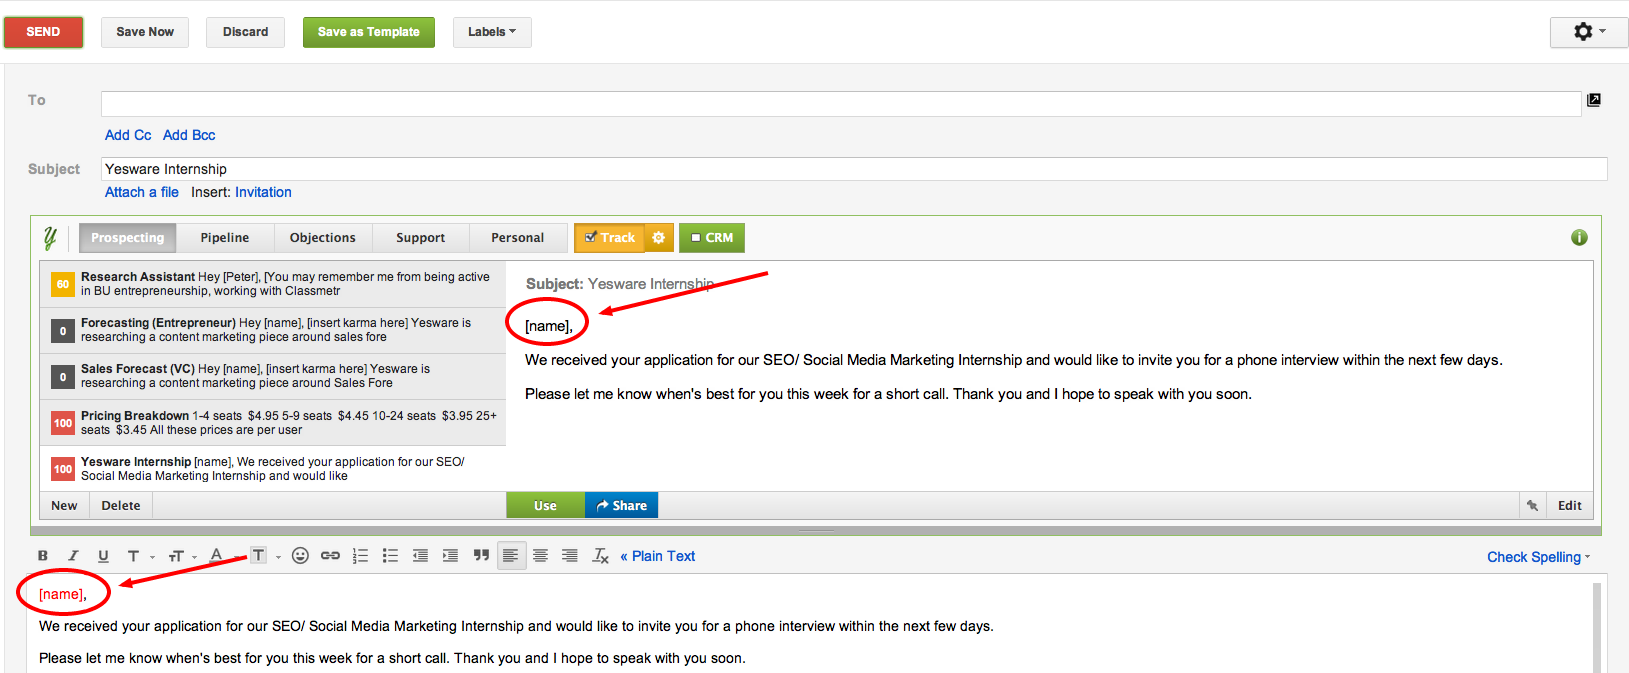Open the Objections templates tab
The height and width of the screenshot is (673, 1629).
coord(323,238)
